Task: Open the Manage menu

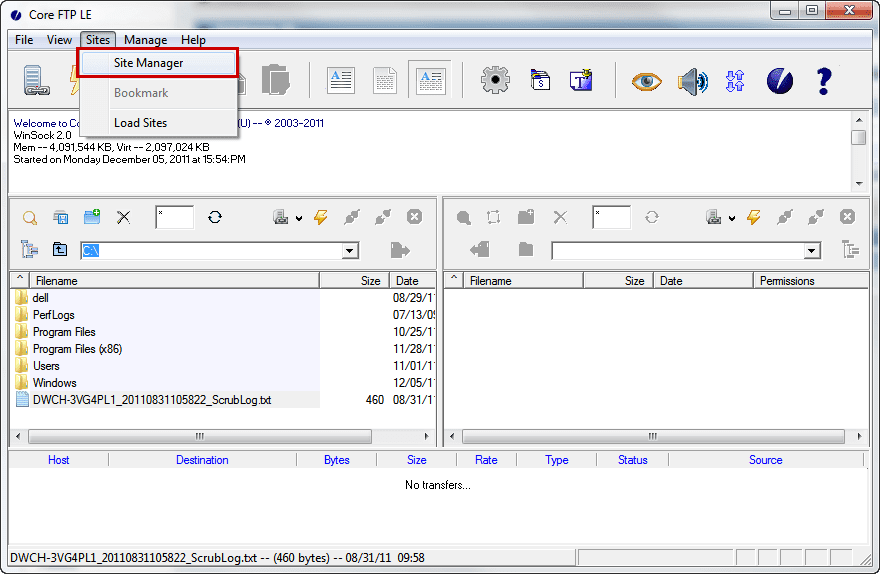Action: [145, 40]
